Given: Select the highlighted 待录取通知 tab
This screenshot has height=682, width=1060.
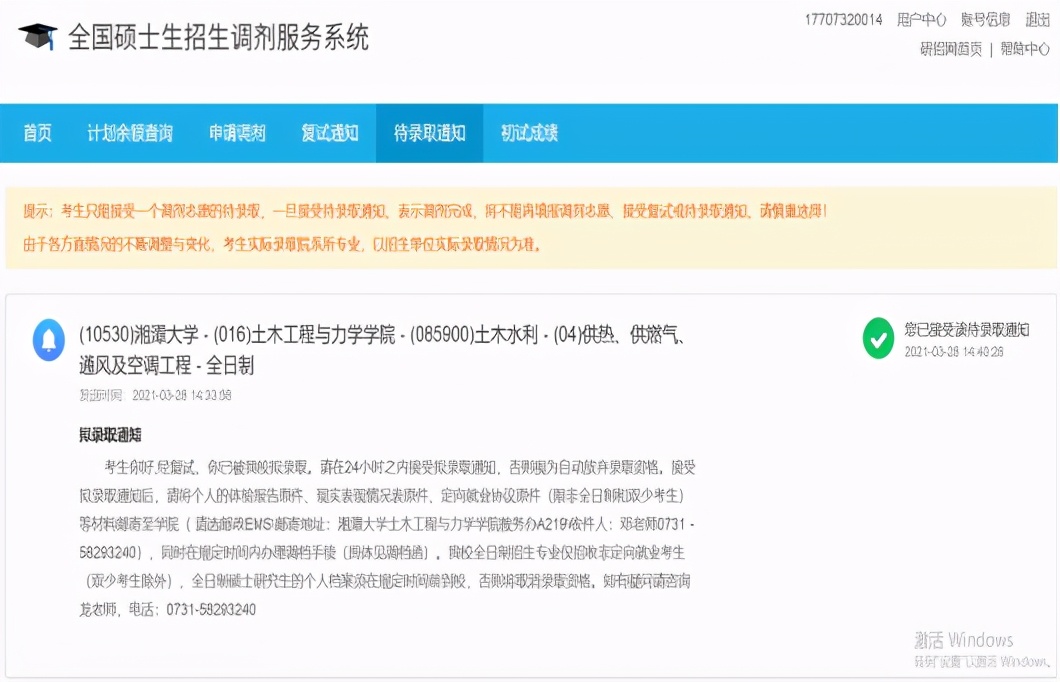Looking at the screenshot, I should (428, 134).
